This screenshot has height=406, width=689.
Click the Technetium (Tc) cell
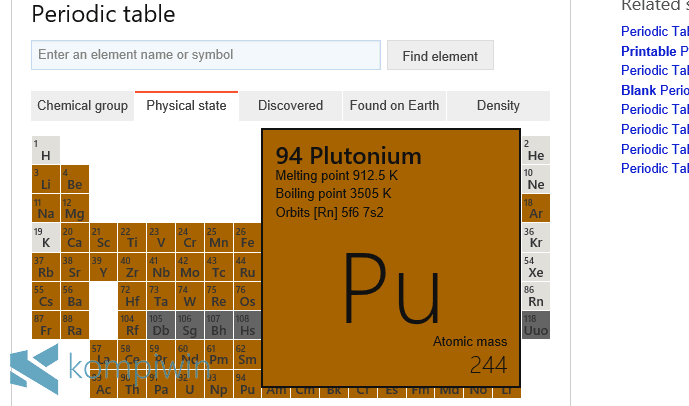(x=219, y=267)
